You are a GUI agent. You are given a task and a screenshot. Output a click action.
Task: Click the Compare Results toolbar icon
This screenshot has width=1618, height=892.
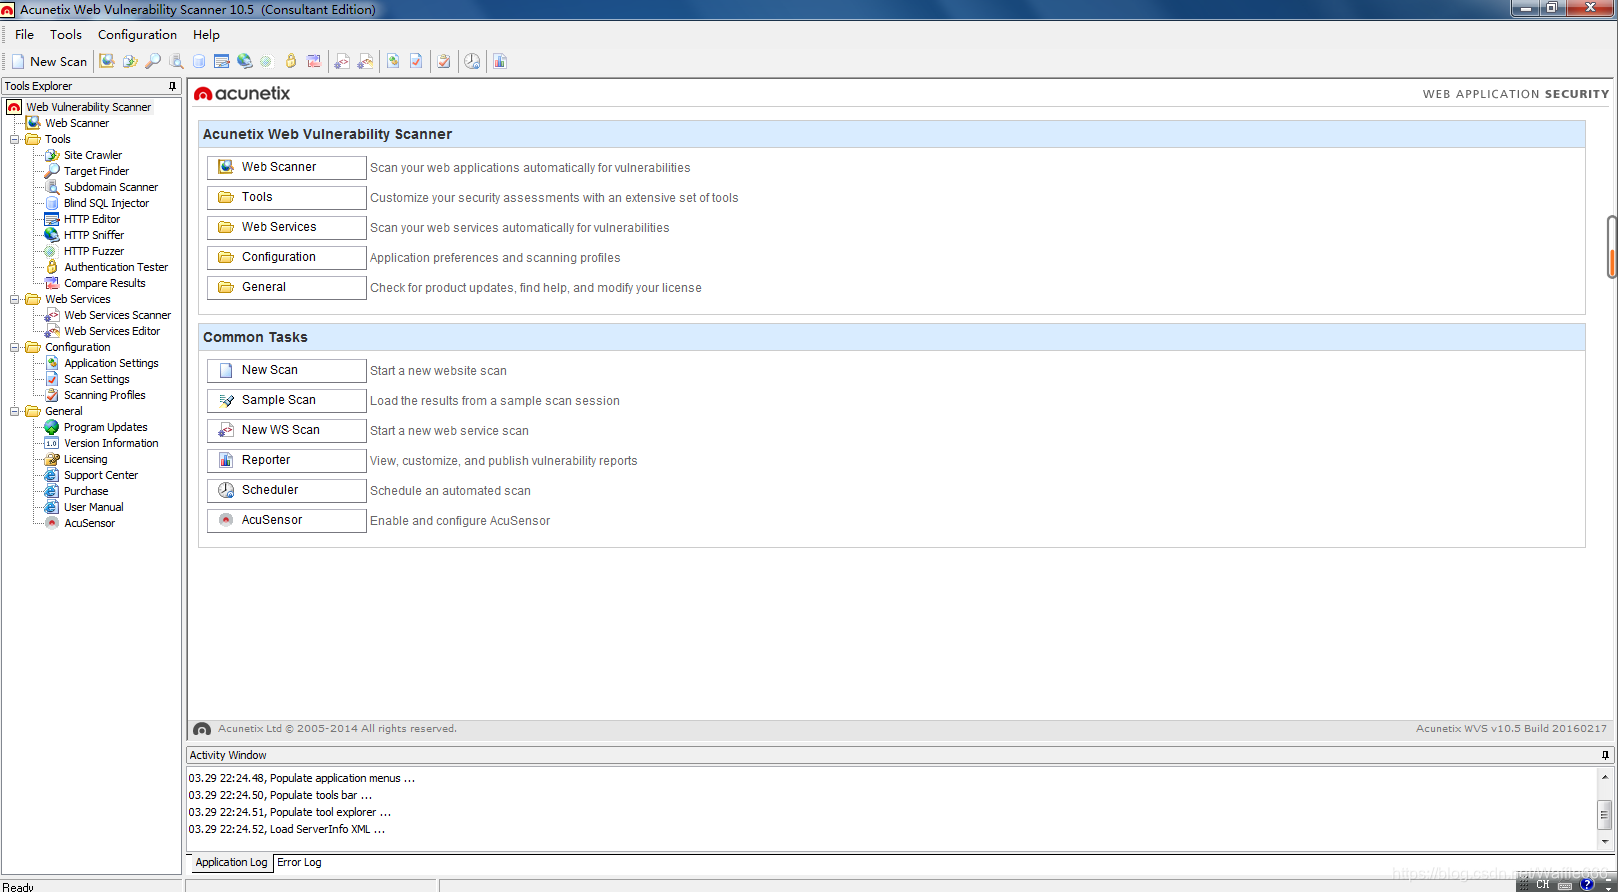314,61
